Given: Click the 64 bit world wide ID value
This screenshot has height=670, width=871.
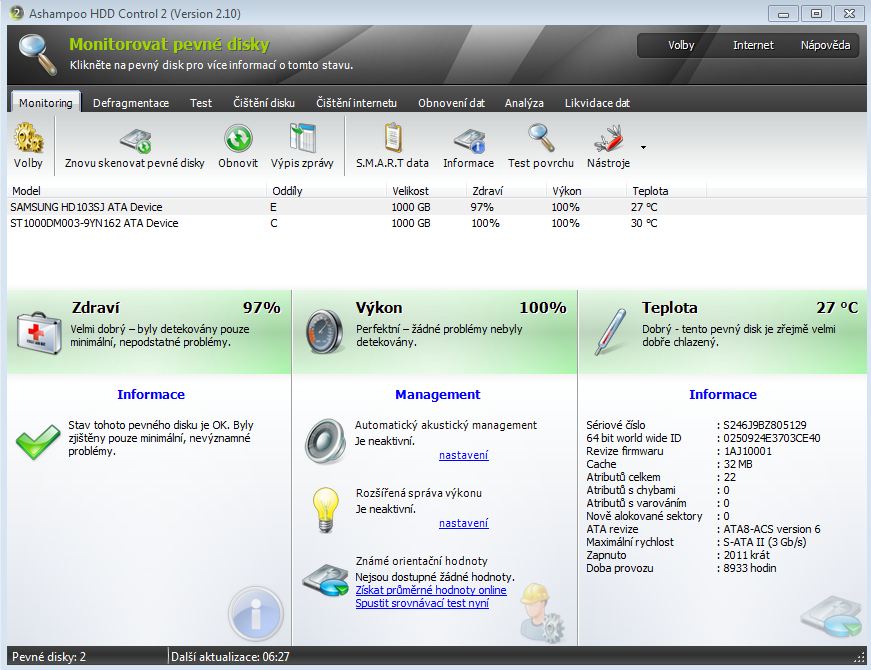Looking at the screenshot, I should pos(772,438).
